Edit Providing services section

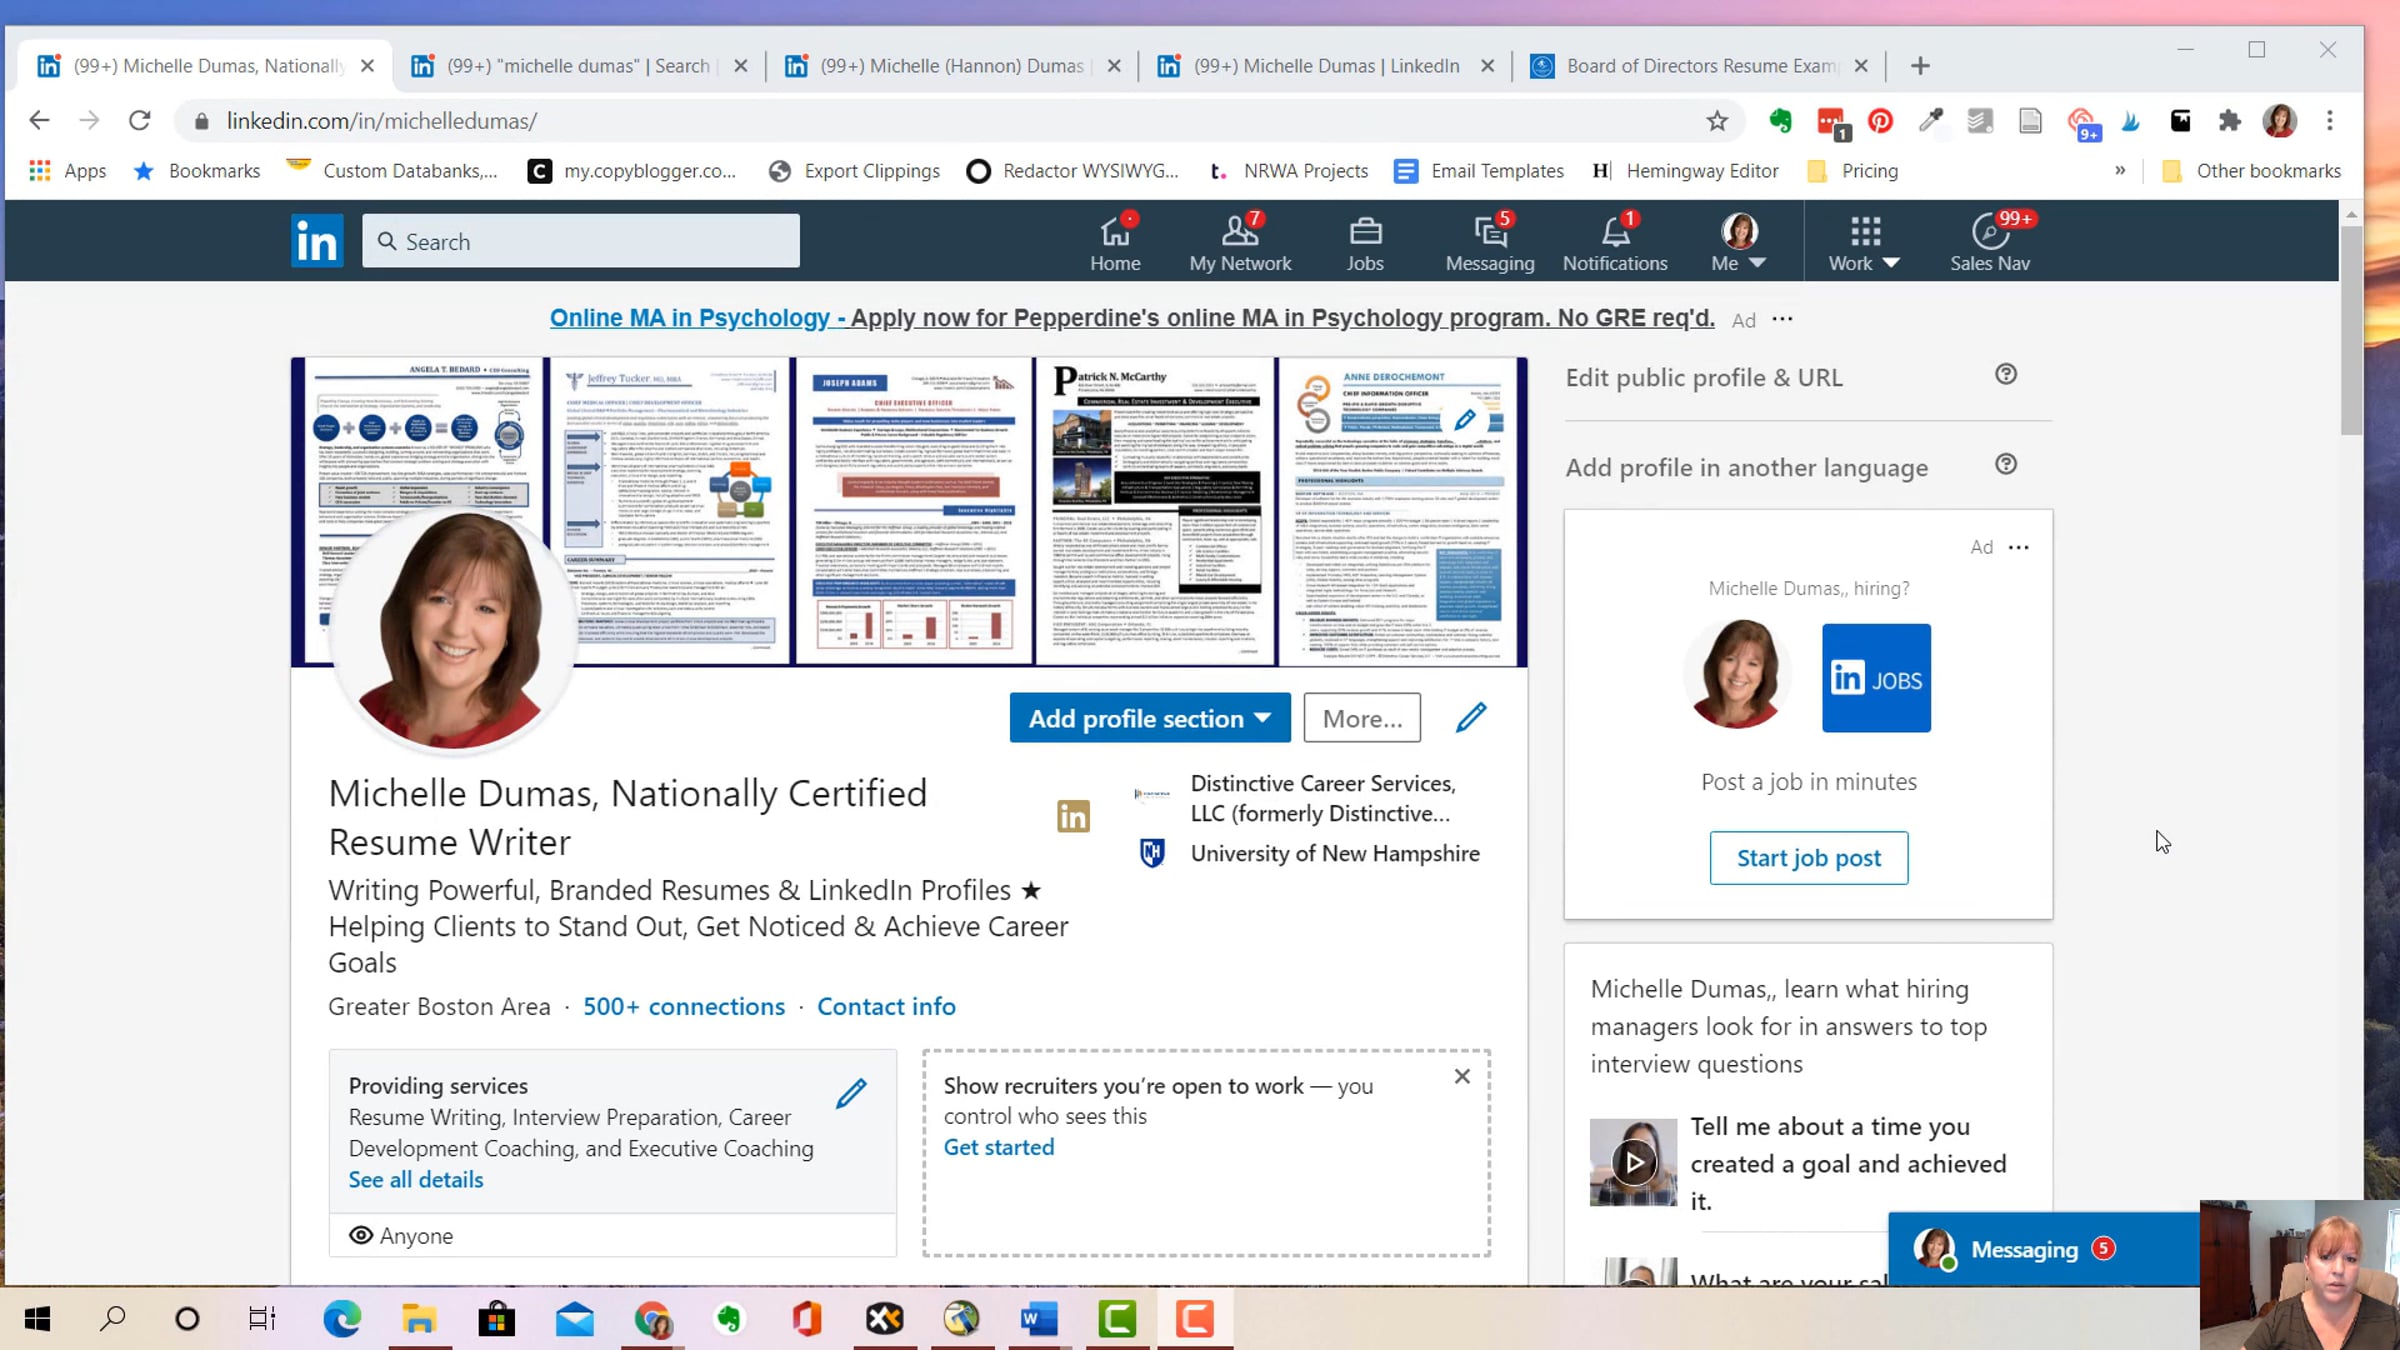[851, 1093]
